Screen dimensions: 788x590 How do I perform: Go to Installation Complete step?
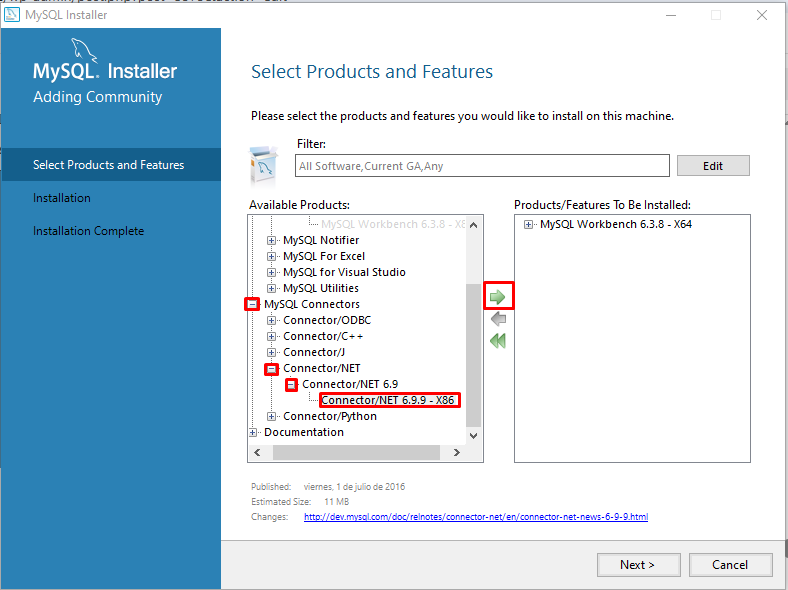(88, 231)
